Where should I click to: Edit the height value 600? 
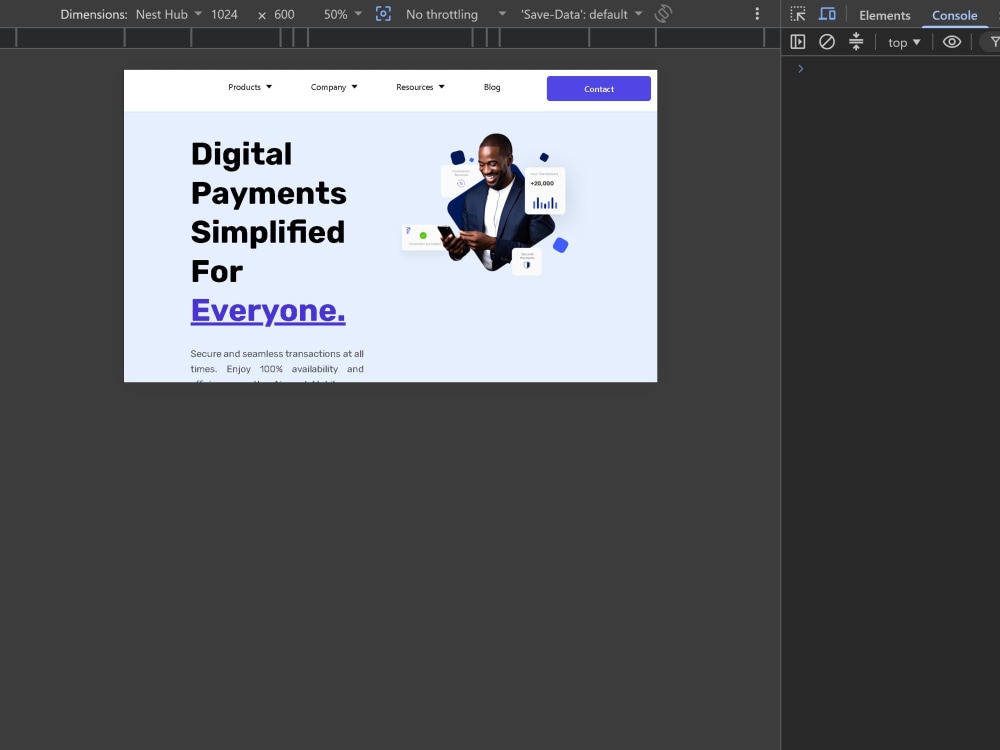(284, 14)
